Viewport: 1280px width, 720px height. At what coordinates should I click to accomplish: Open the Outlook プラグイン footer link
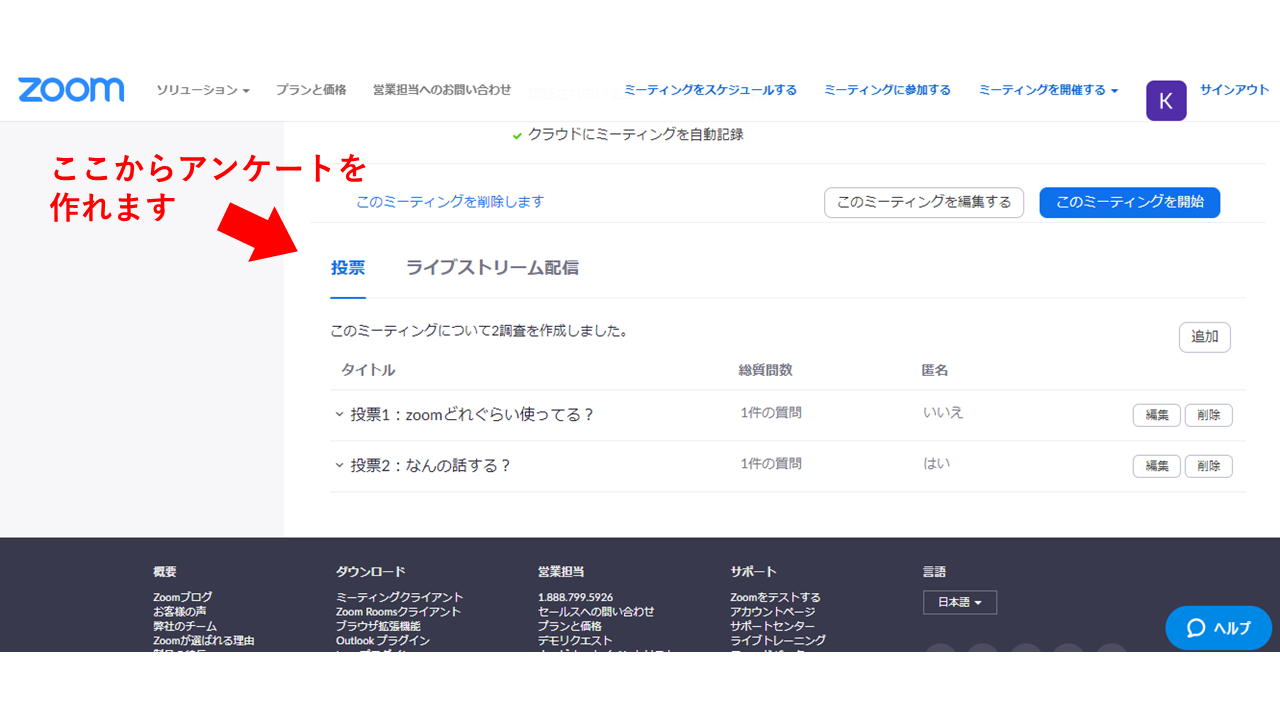[383, 640]
